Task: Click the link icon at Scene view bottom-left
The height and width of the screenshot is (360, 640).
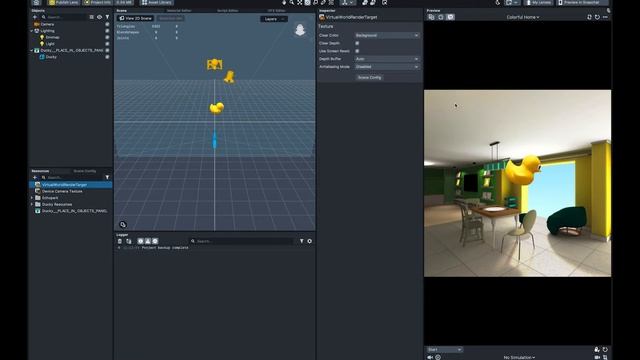Action: [x=123, y=224]
